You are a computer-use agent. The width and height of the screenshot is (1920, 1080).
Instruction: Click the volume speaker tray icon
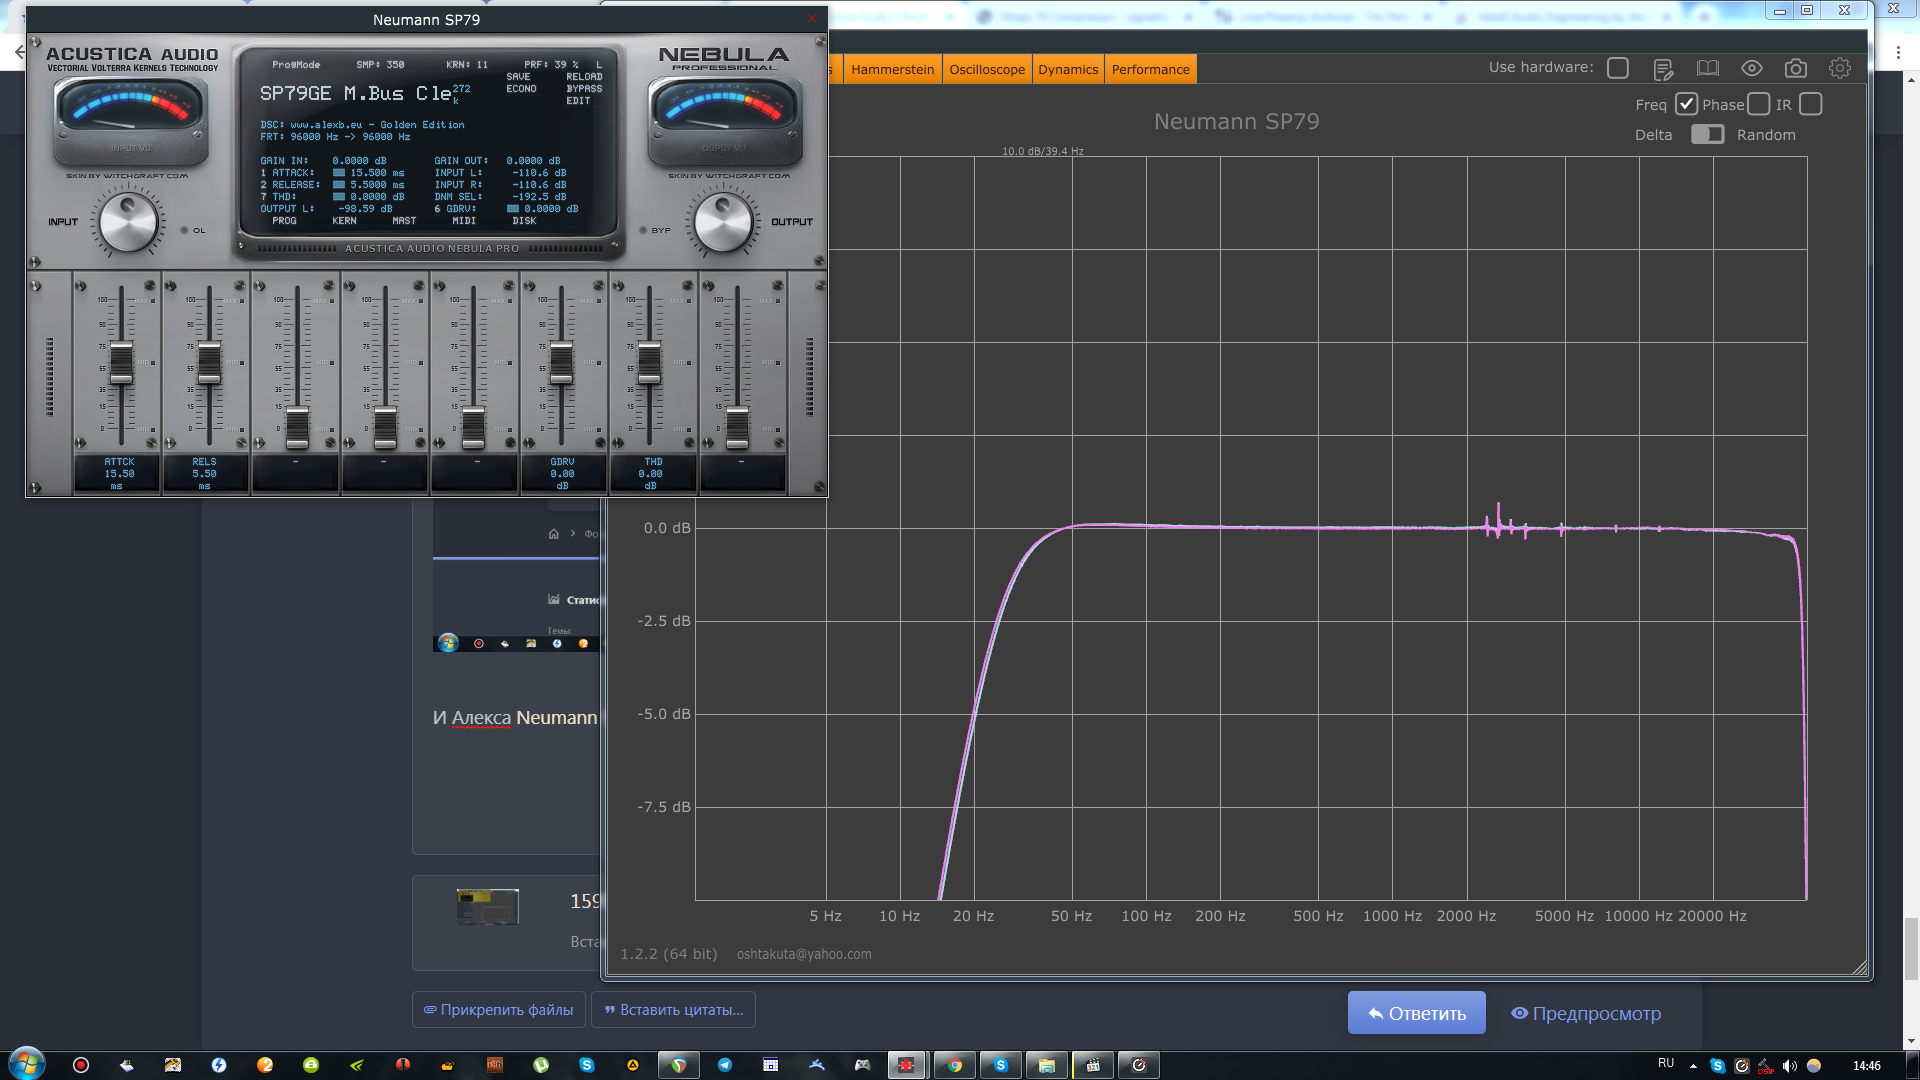[1790, 1066]
